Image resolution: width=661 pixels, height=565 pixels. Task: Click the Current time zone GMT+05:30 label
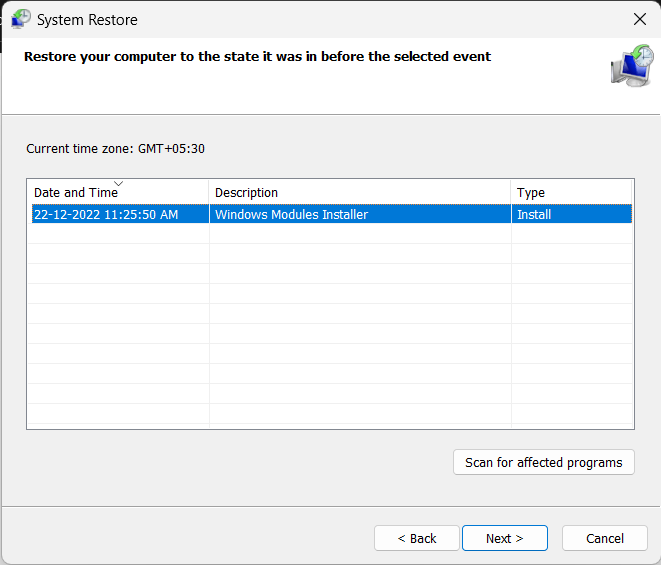[116, 148]
